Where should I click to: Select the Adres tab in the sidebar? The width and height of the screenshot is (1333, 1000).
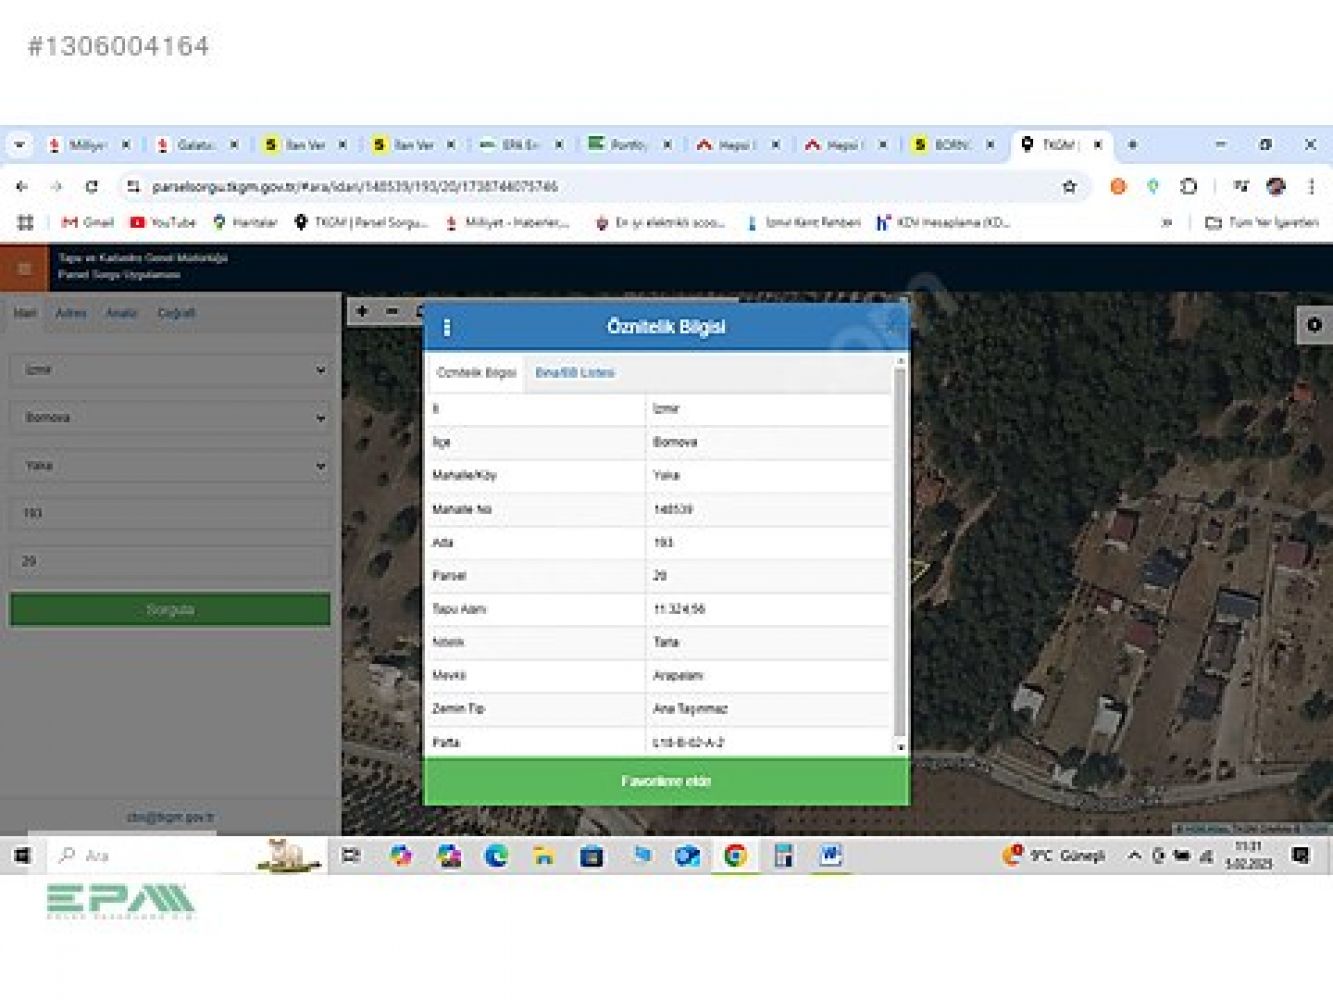71,313
